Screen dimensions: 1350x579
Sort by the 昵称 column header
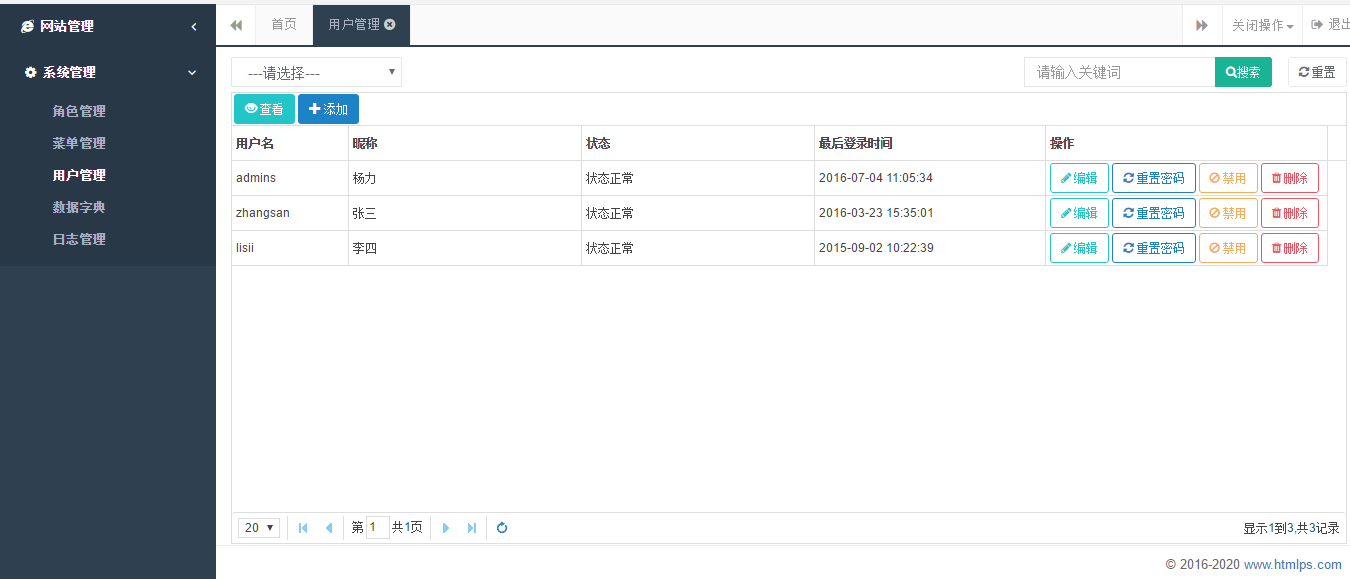pyautogui.click(x=465, y=143)
